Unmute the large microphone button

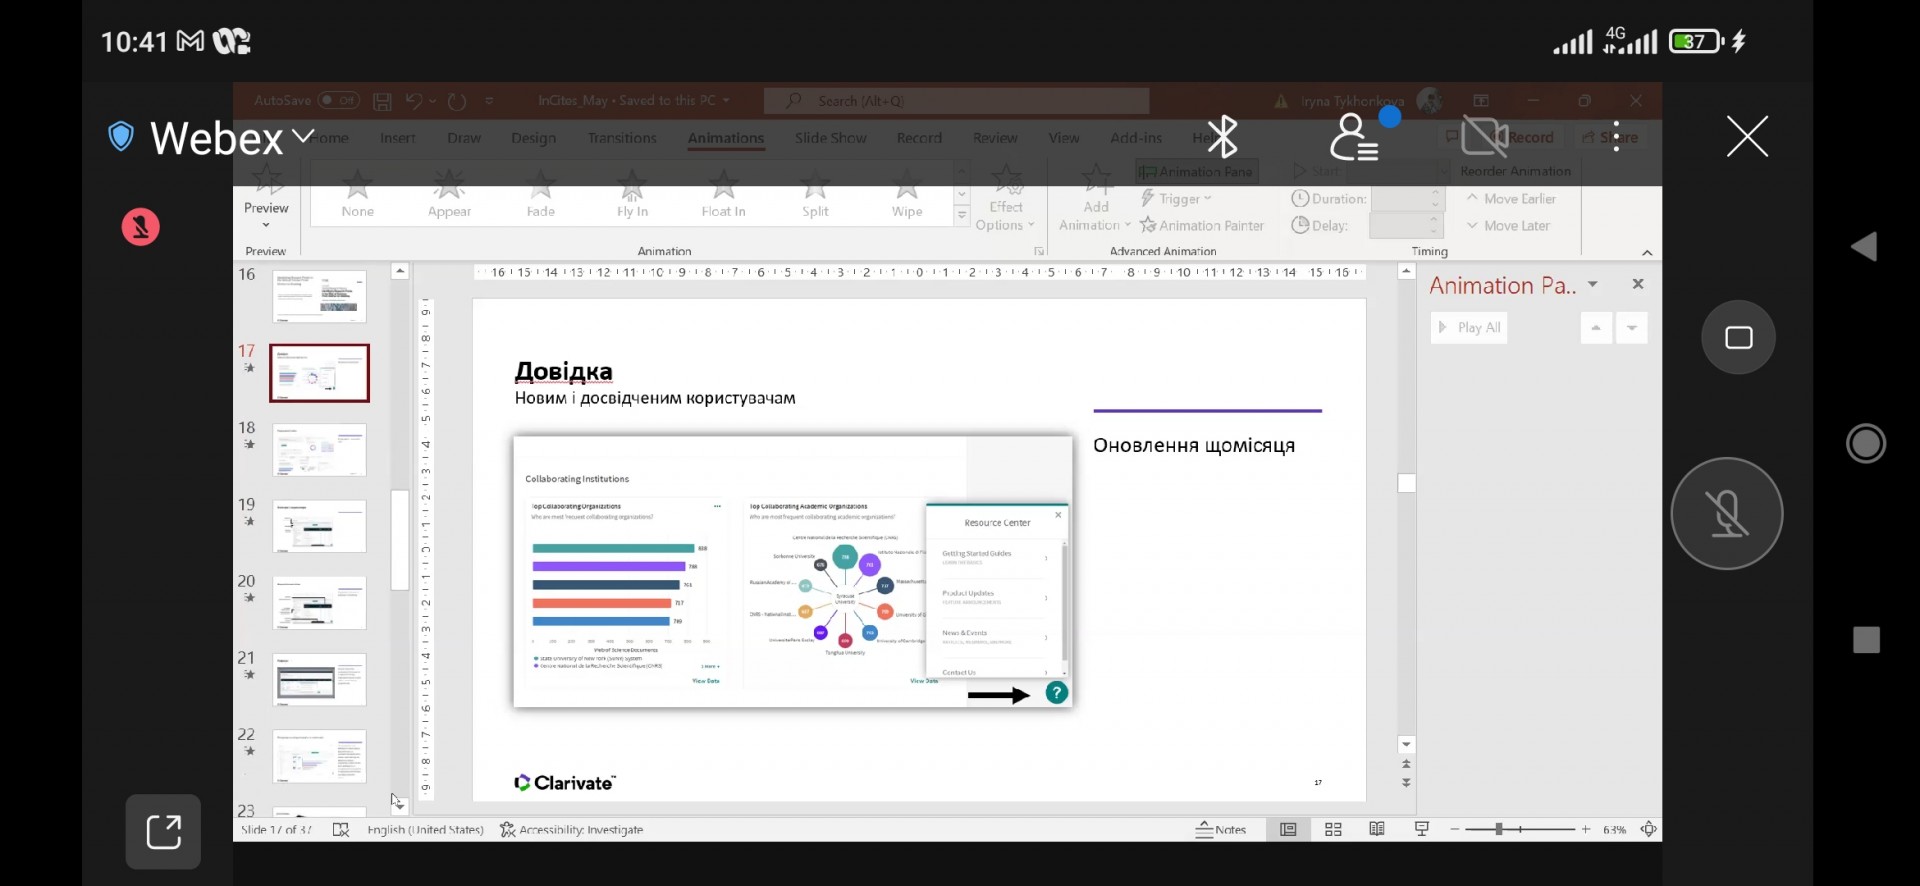[1726, 514]
